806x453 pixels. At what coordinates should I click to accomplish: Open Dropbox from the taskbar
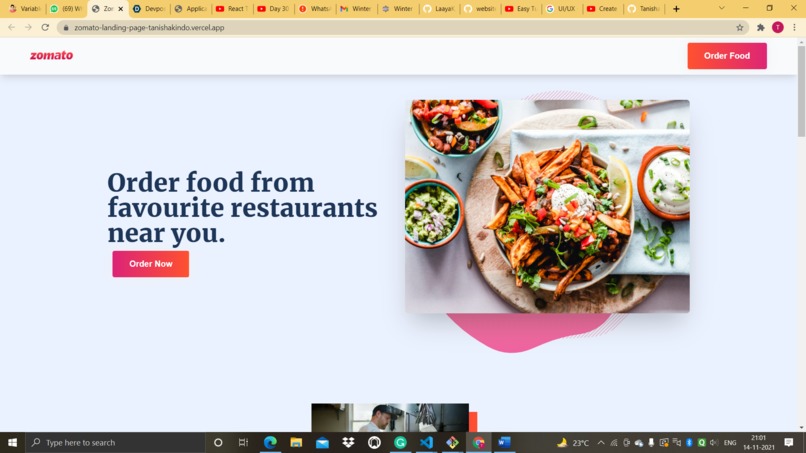point(348,442)
